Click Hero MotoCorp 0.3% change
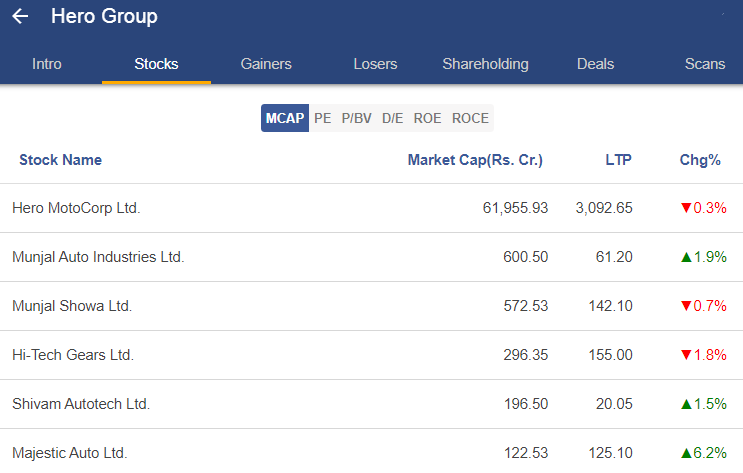 (x=703, y=208)
